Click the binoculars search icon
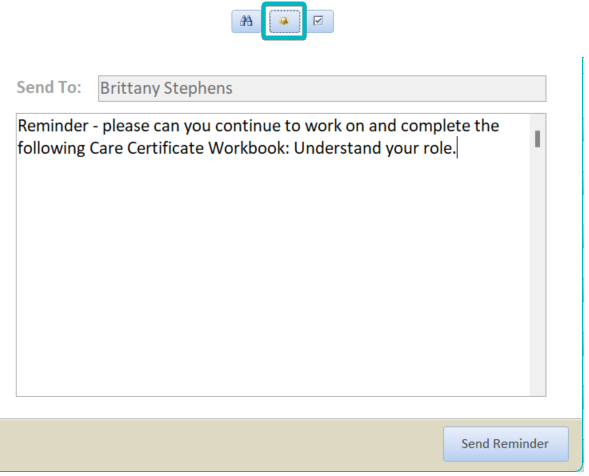589x476 pixels. pyautogui.click(x=246, y=21)
